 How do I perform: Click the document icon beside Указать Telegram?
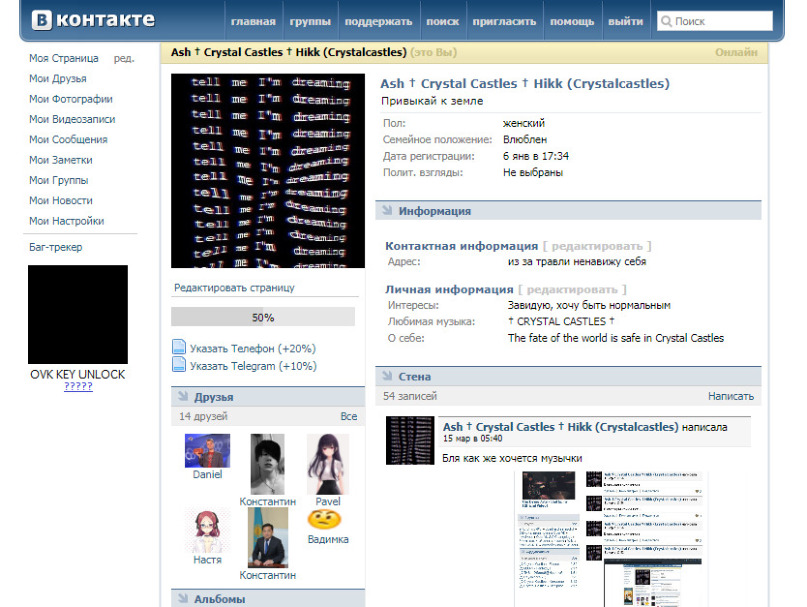pyautogui.click(x=179, y=366)
